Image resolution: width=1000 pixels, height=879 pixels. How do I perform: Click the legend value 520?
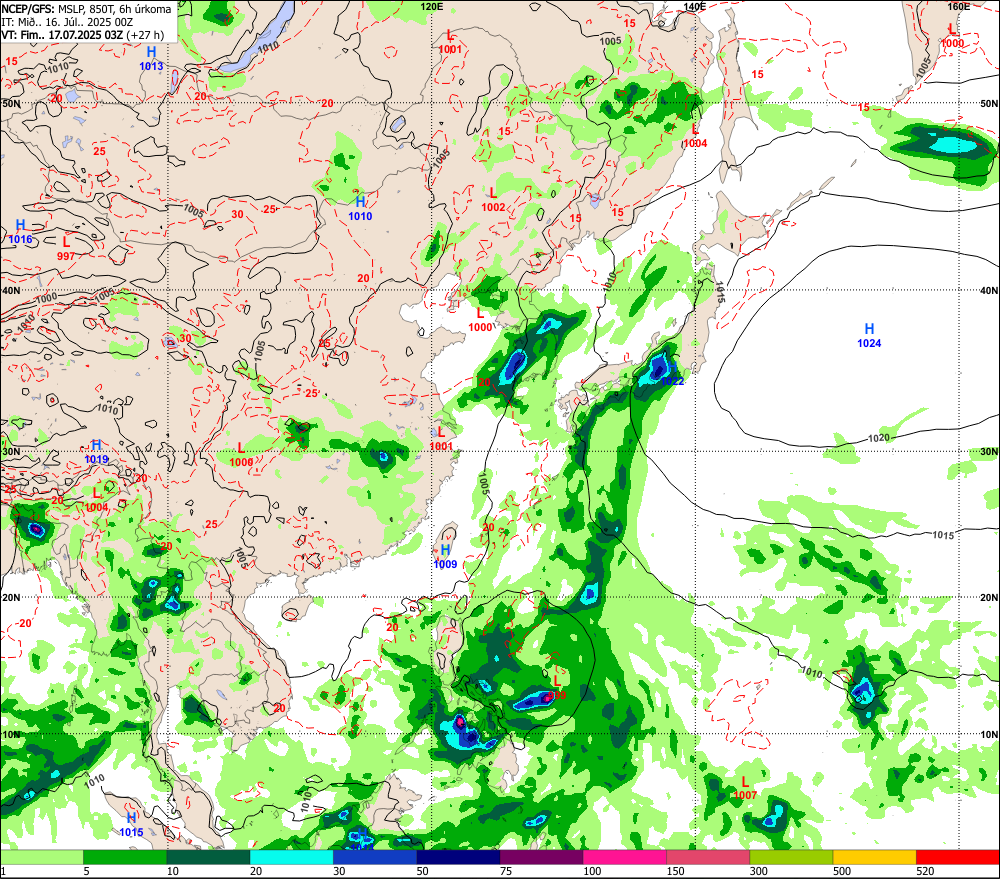(x=925, y=871)
